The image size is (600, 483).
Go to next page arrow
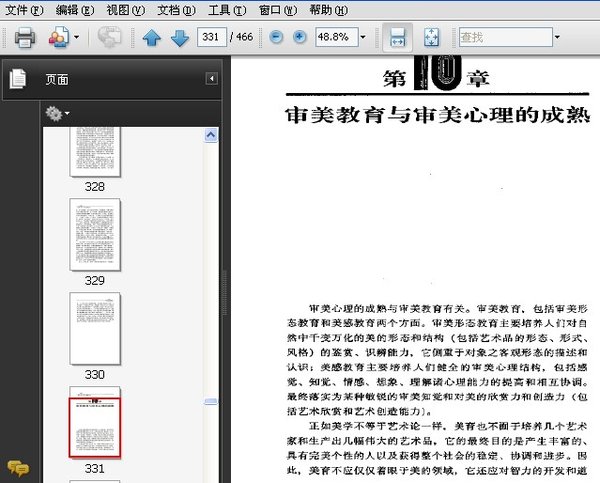pyautogui.click(x=179, y=38)
